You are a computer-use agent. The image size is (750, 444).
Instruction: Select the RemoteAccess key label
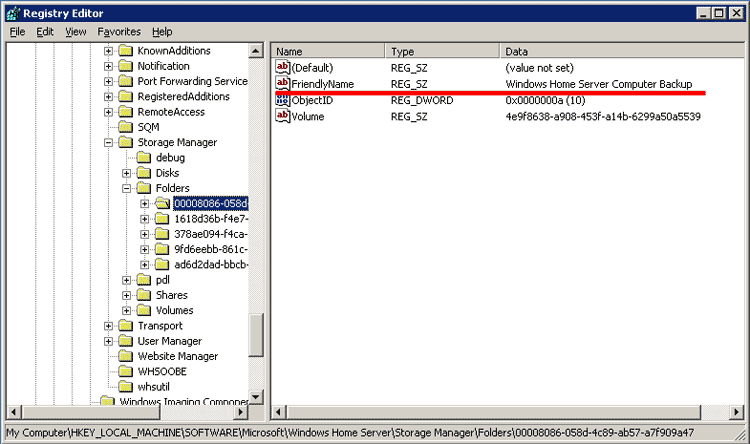(171, 112)
